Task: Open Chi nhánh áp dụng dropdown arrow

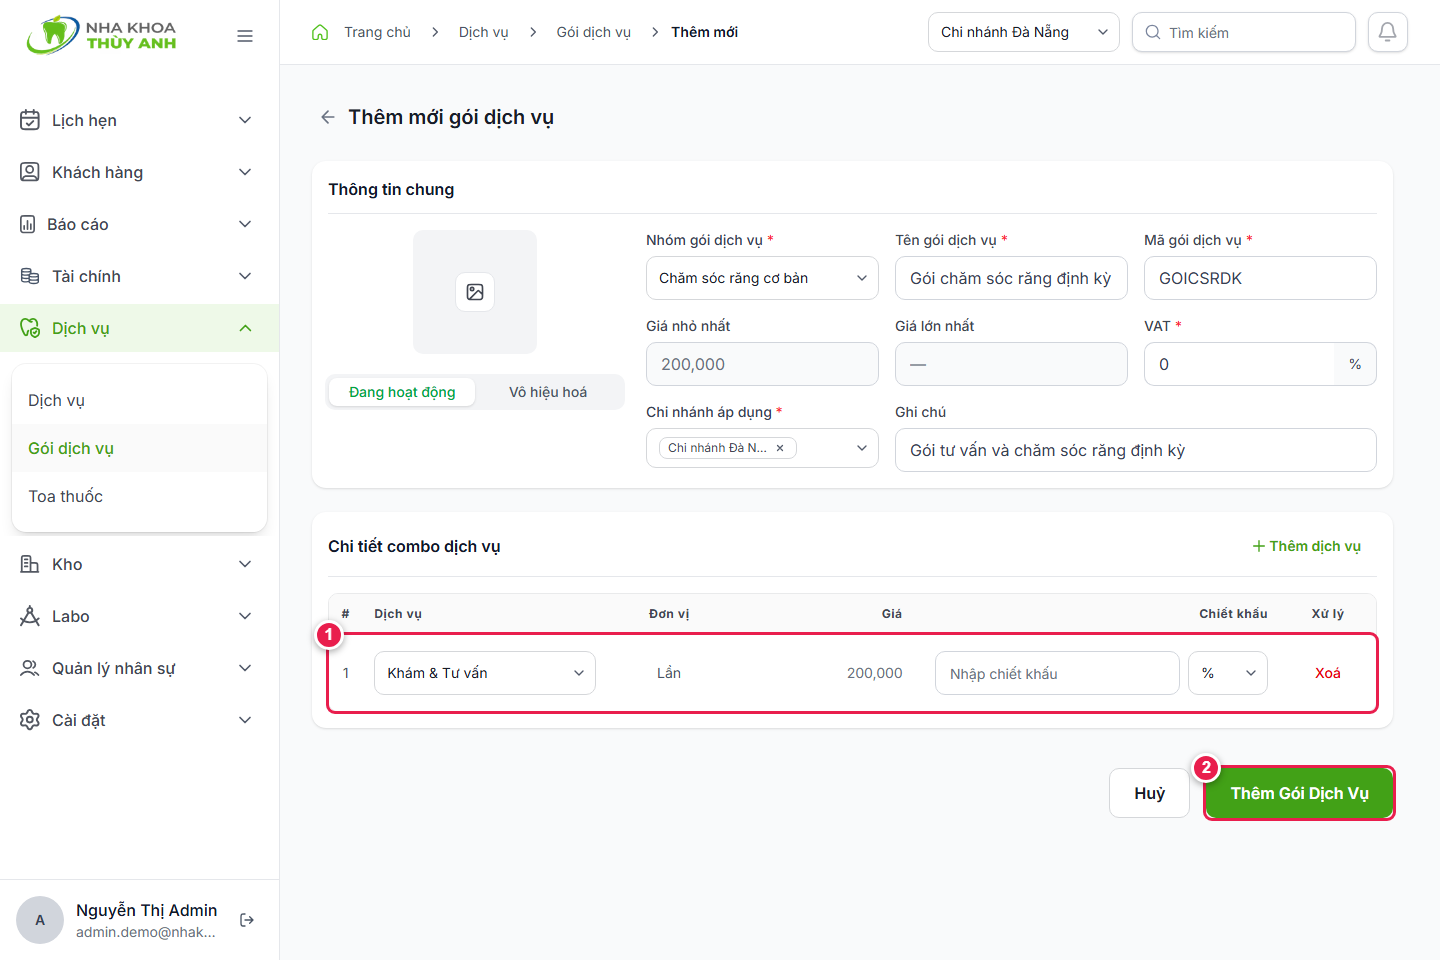Action: pos(862,448)
